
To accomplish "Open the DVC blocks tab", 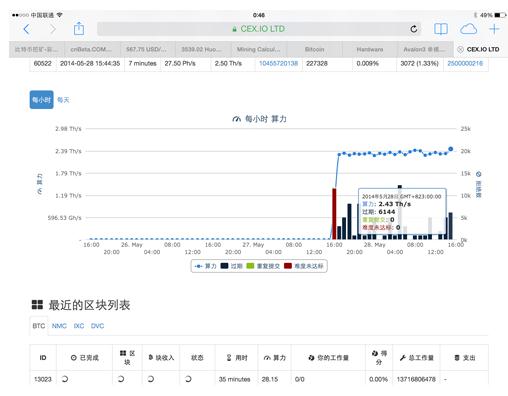I will tap(97, 326).
